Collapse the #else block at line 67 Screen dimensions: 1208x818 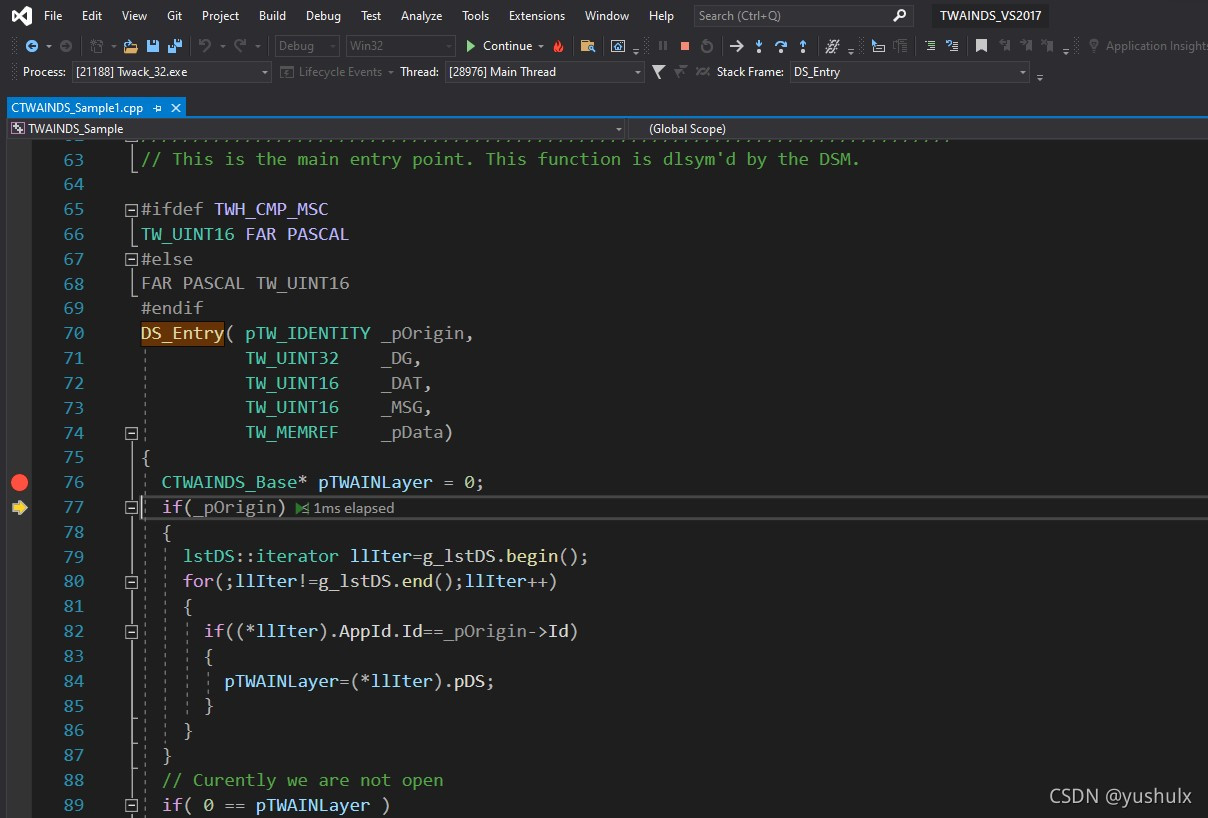131,259
